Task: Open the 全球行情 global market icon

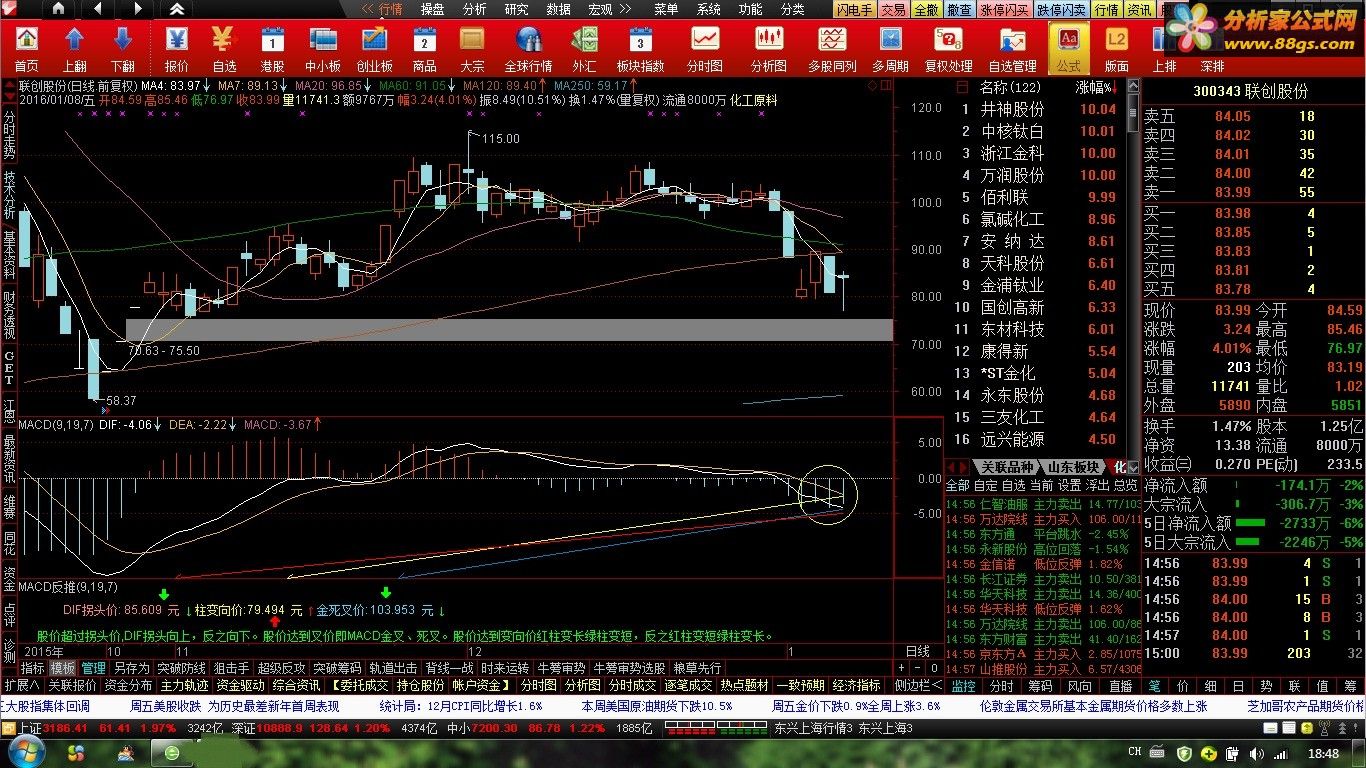Action: click(x=528, y=48)
